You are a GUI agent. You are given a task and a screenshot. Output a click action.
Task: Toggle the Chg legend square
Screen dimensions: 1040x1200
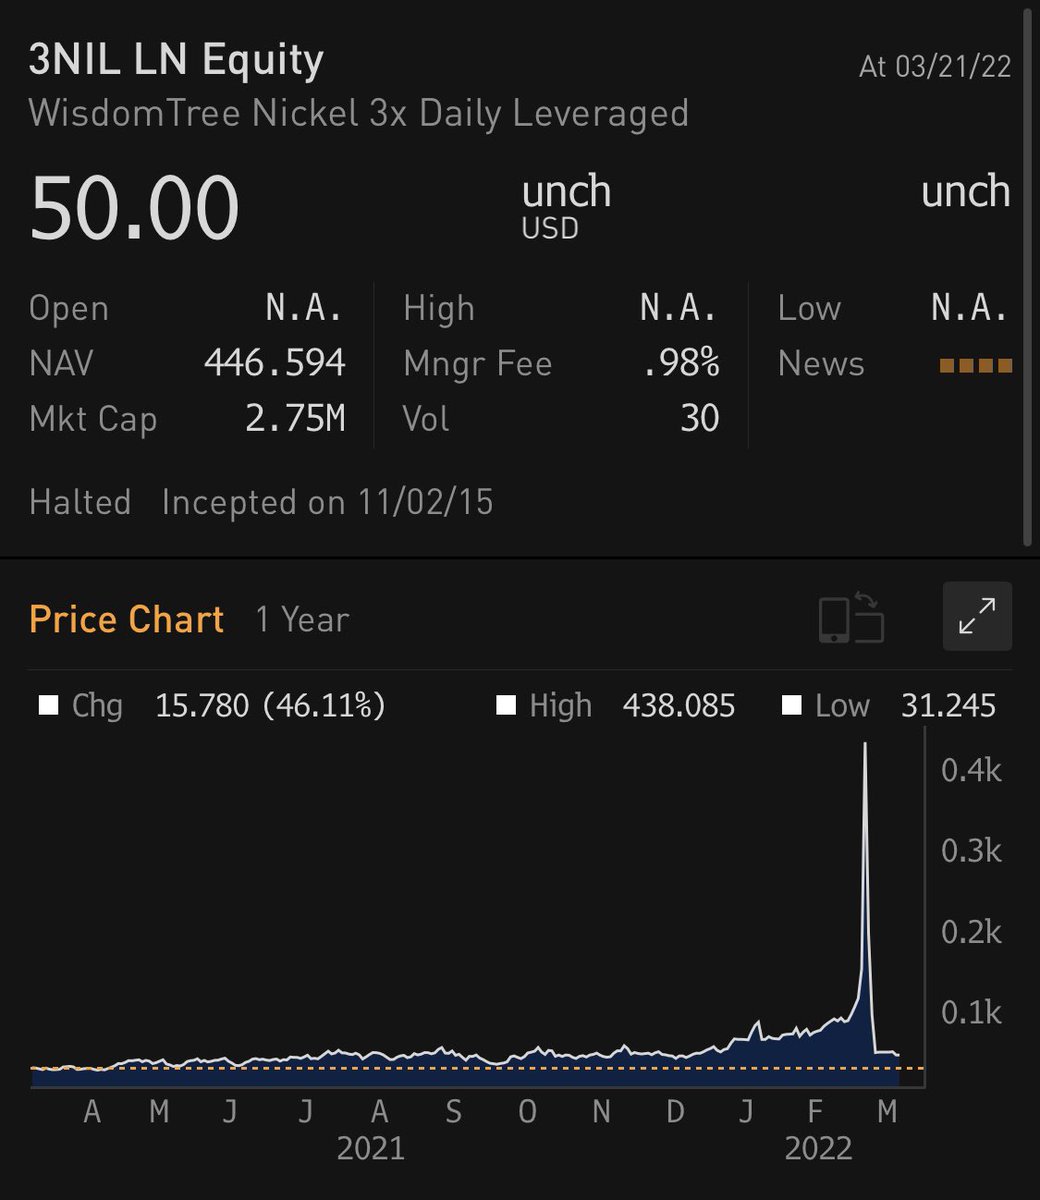click(x=48, y=706)
